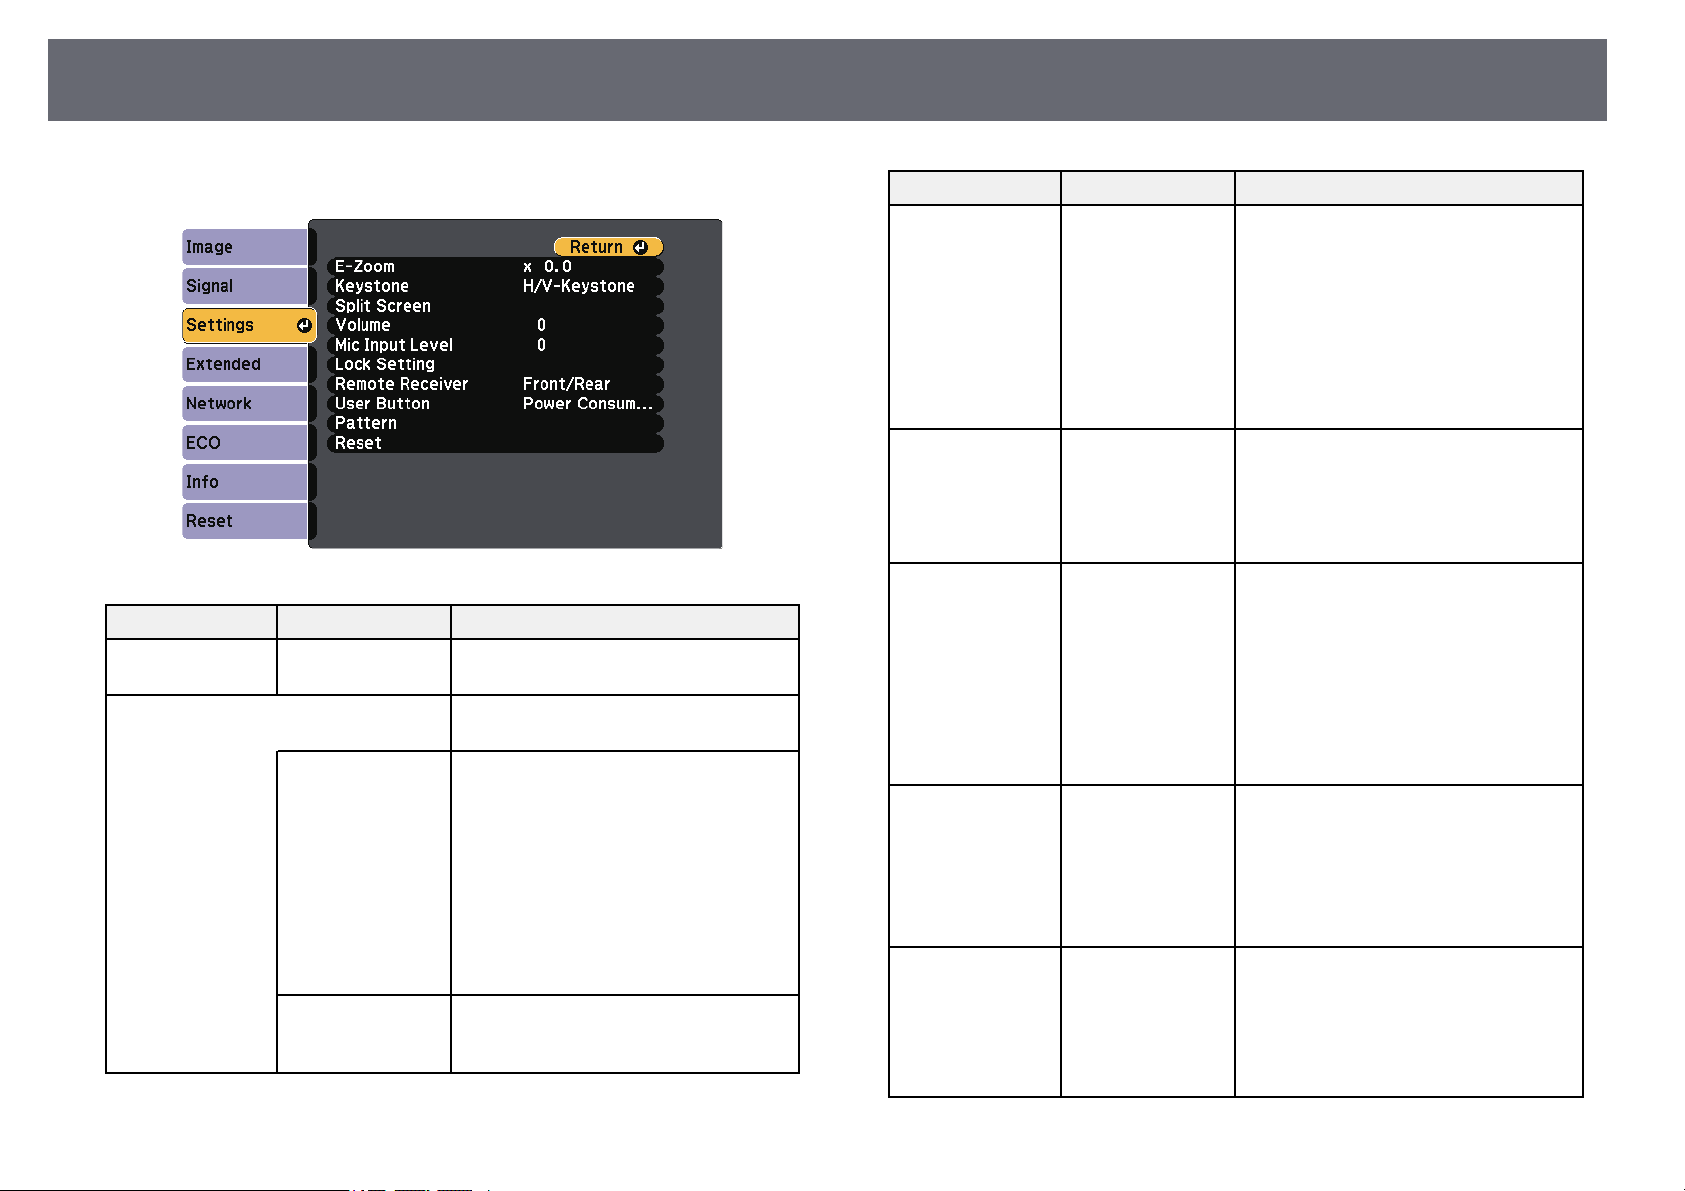Click the enter arrow icon on Settings

pyautogui.click(x=304, y=325)
